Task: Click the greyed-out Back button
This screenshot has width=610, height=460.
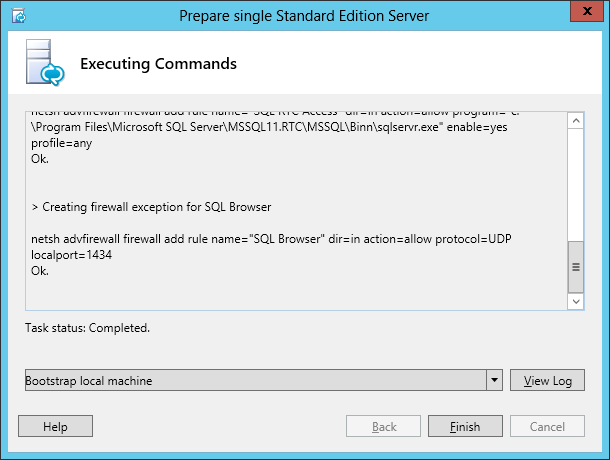Action: (383, 427)
